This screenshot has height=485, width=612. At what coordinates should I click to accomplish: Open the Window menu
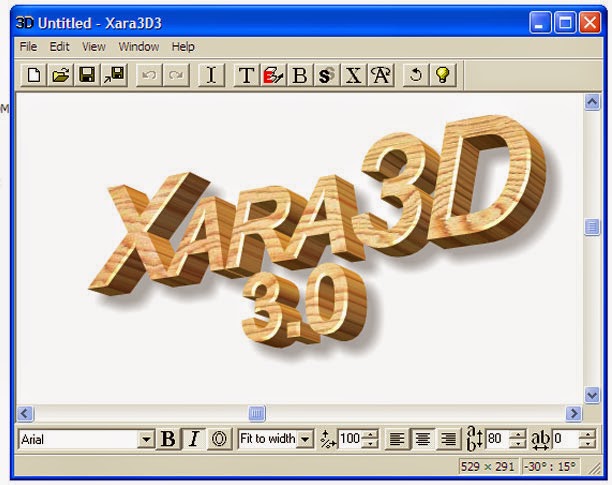click(x=139, y=46)
